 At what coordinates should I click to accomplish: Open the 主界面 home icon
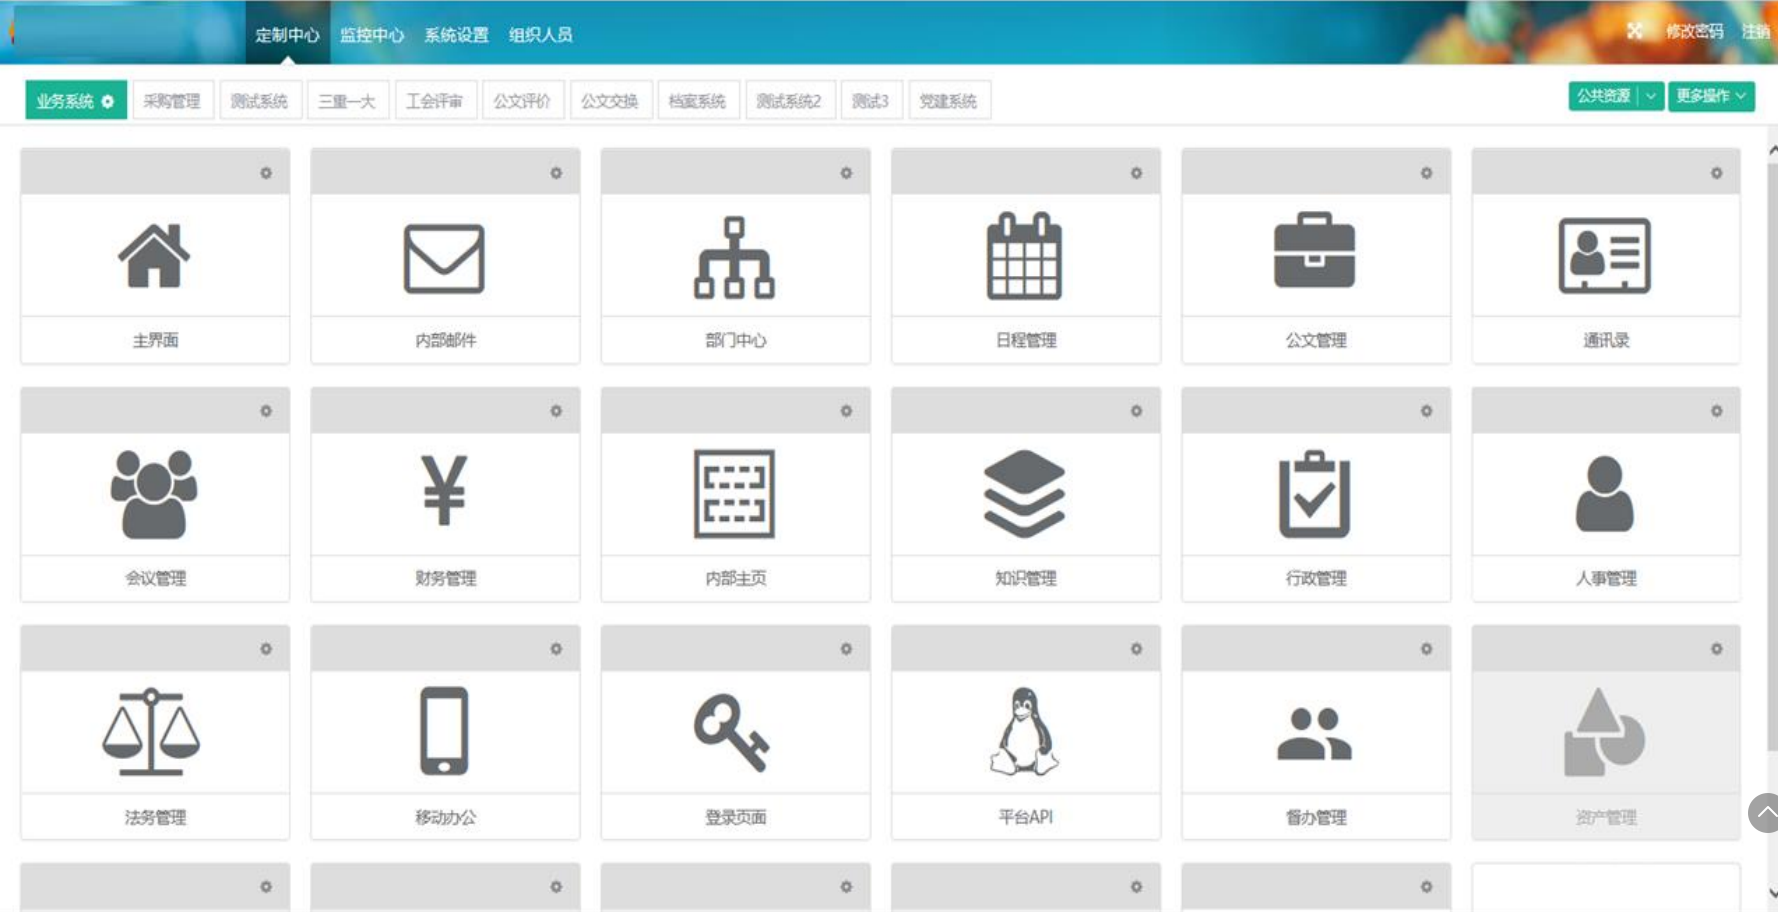(154, 256)
